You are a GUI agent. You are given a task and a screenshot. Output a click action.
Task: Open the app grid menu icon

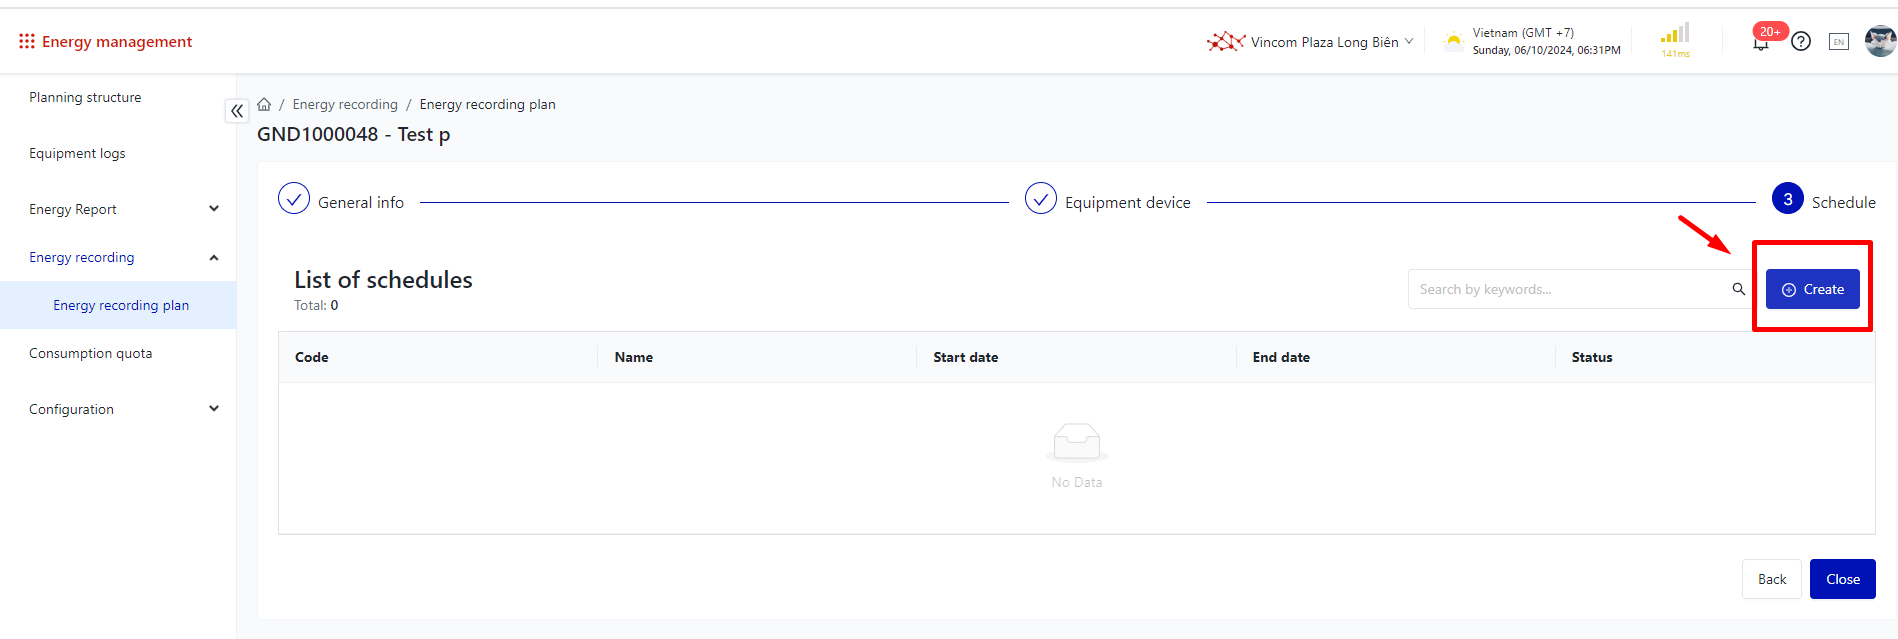tap(27, 41)
